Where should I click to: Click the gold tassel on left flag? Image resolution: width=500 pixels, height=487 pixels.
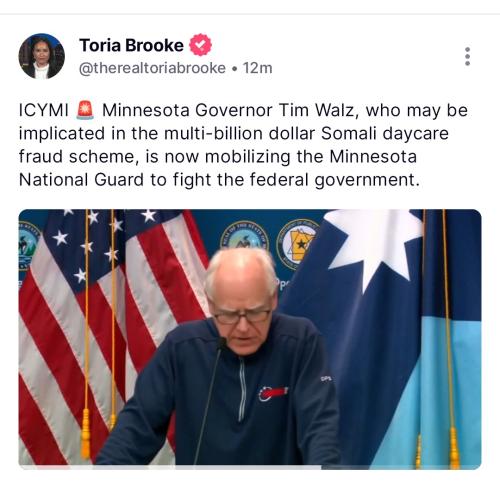[x=86, y=432]
